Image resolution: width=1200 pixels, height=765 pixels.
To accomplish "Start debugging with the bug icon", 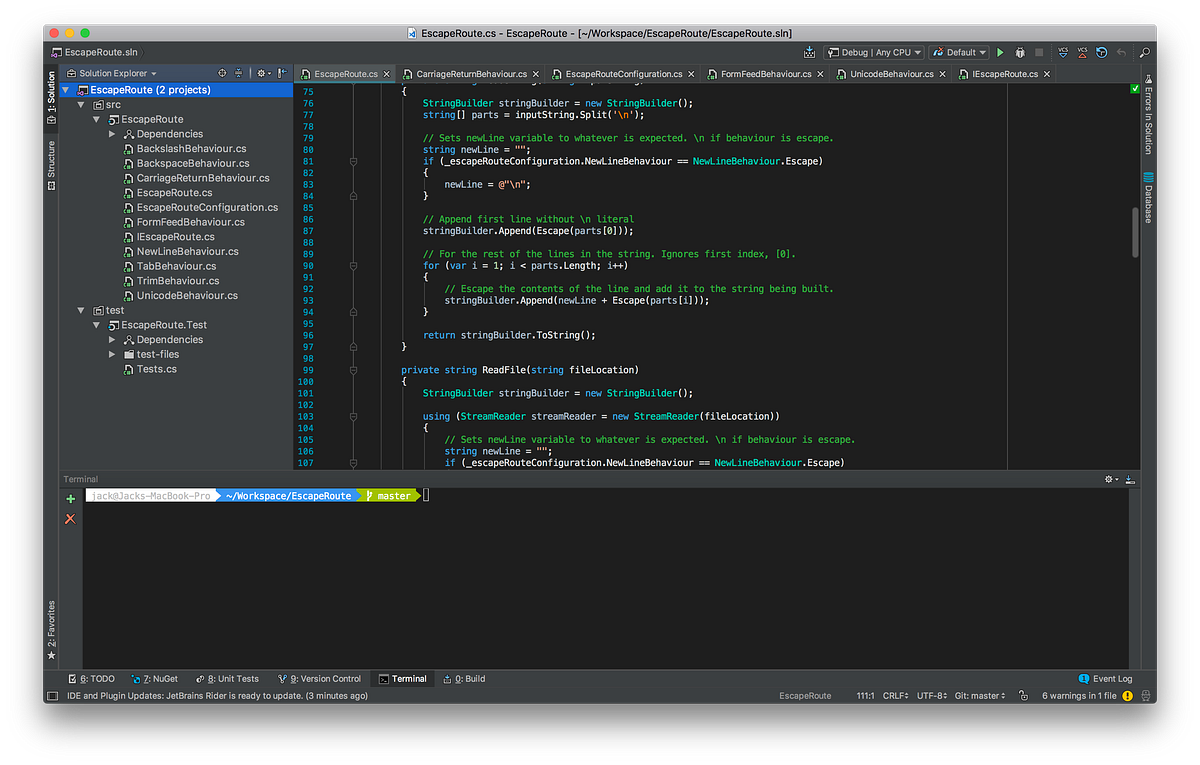I will tap(1020, 52).
